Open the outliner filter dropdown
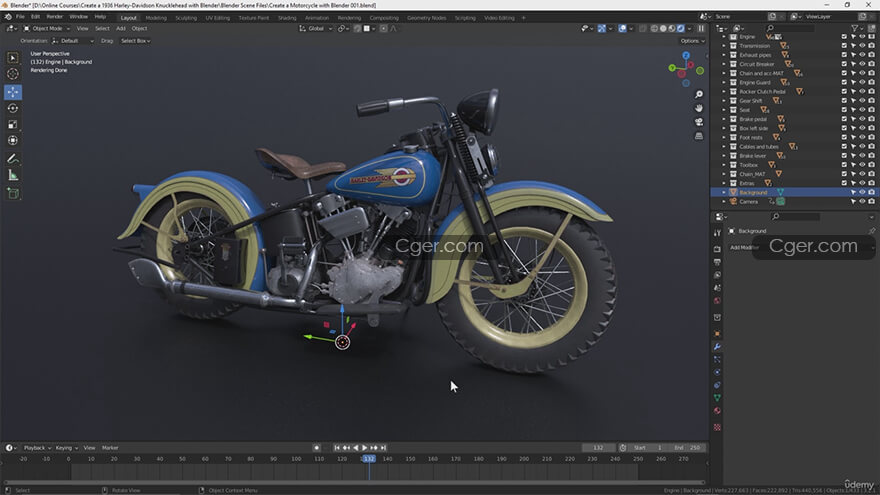880x495 pixels. [x=856, y=28]
